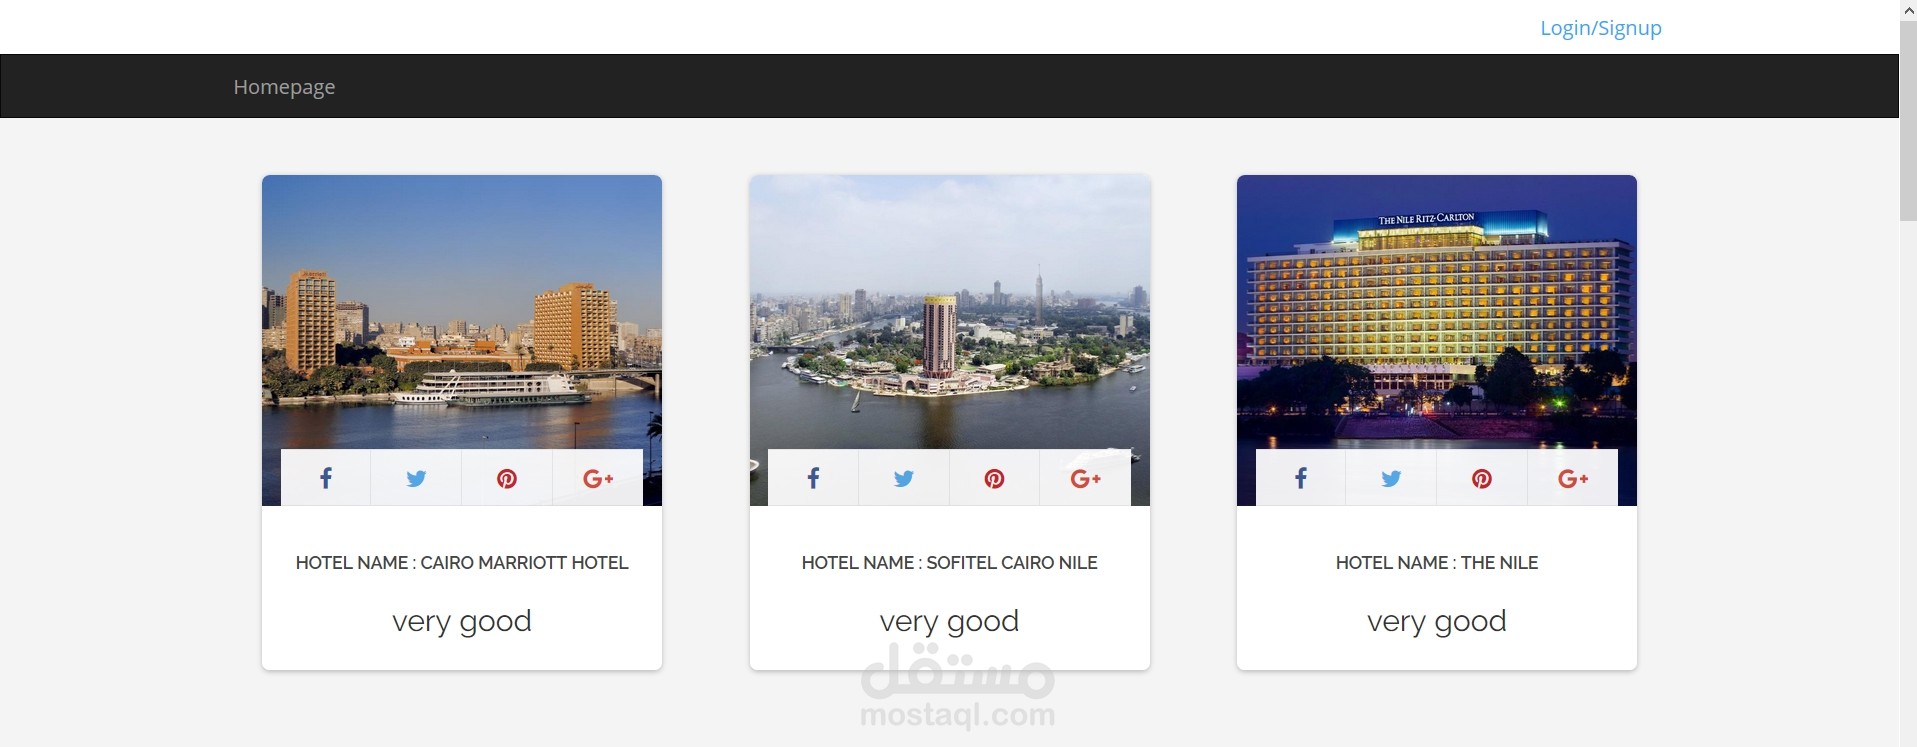The image size is (1917, 747).
Task: Open the Login/Signup link
Action: (x=1600, y=28)
